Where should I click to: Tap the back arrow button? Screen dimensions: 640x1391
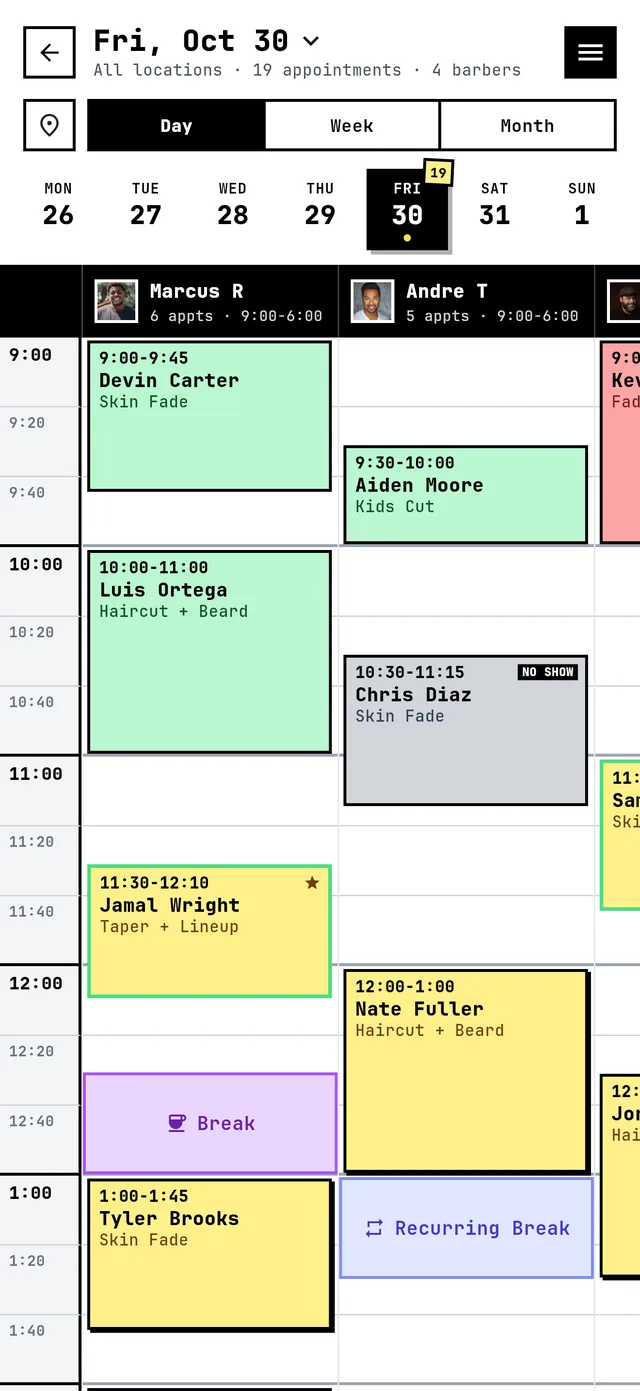point(49,53)
